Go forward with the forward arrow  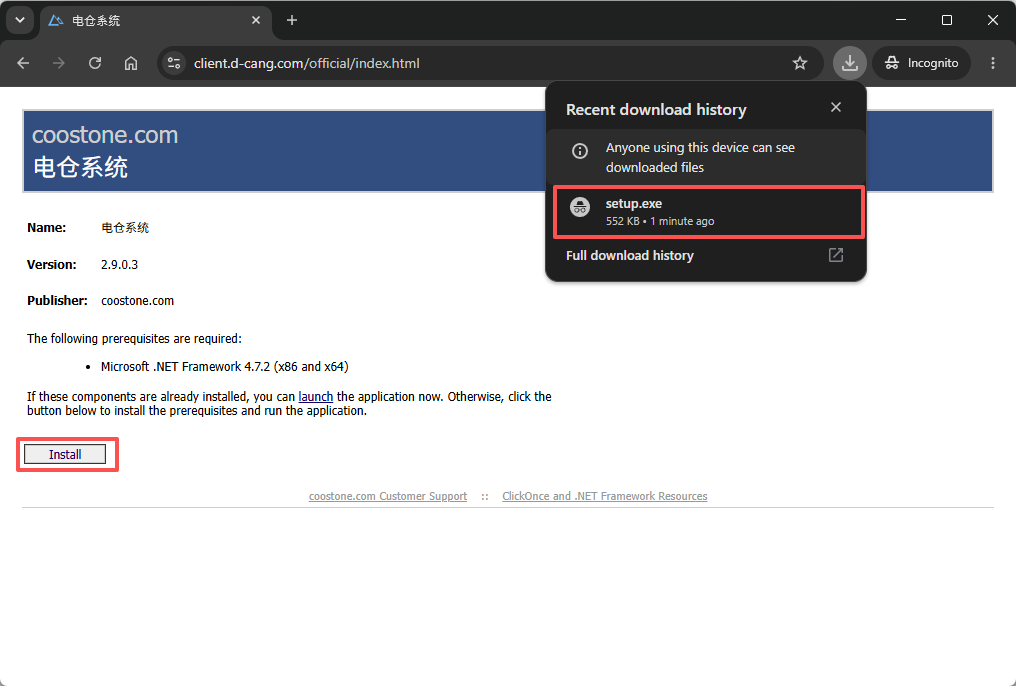tap(59, 63)
